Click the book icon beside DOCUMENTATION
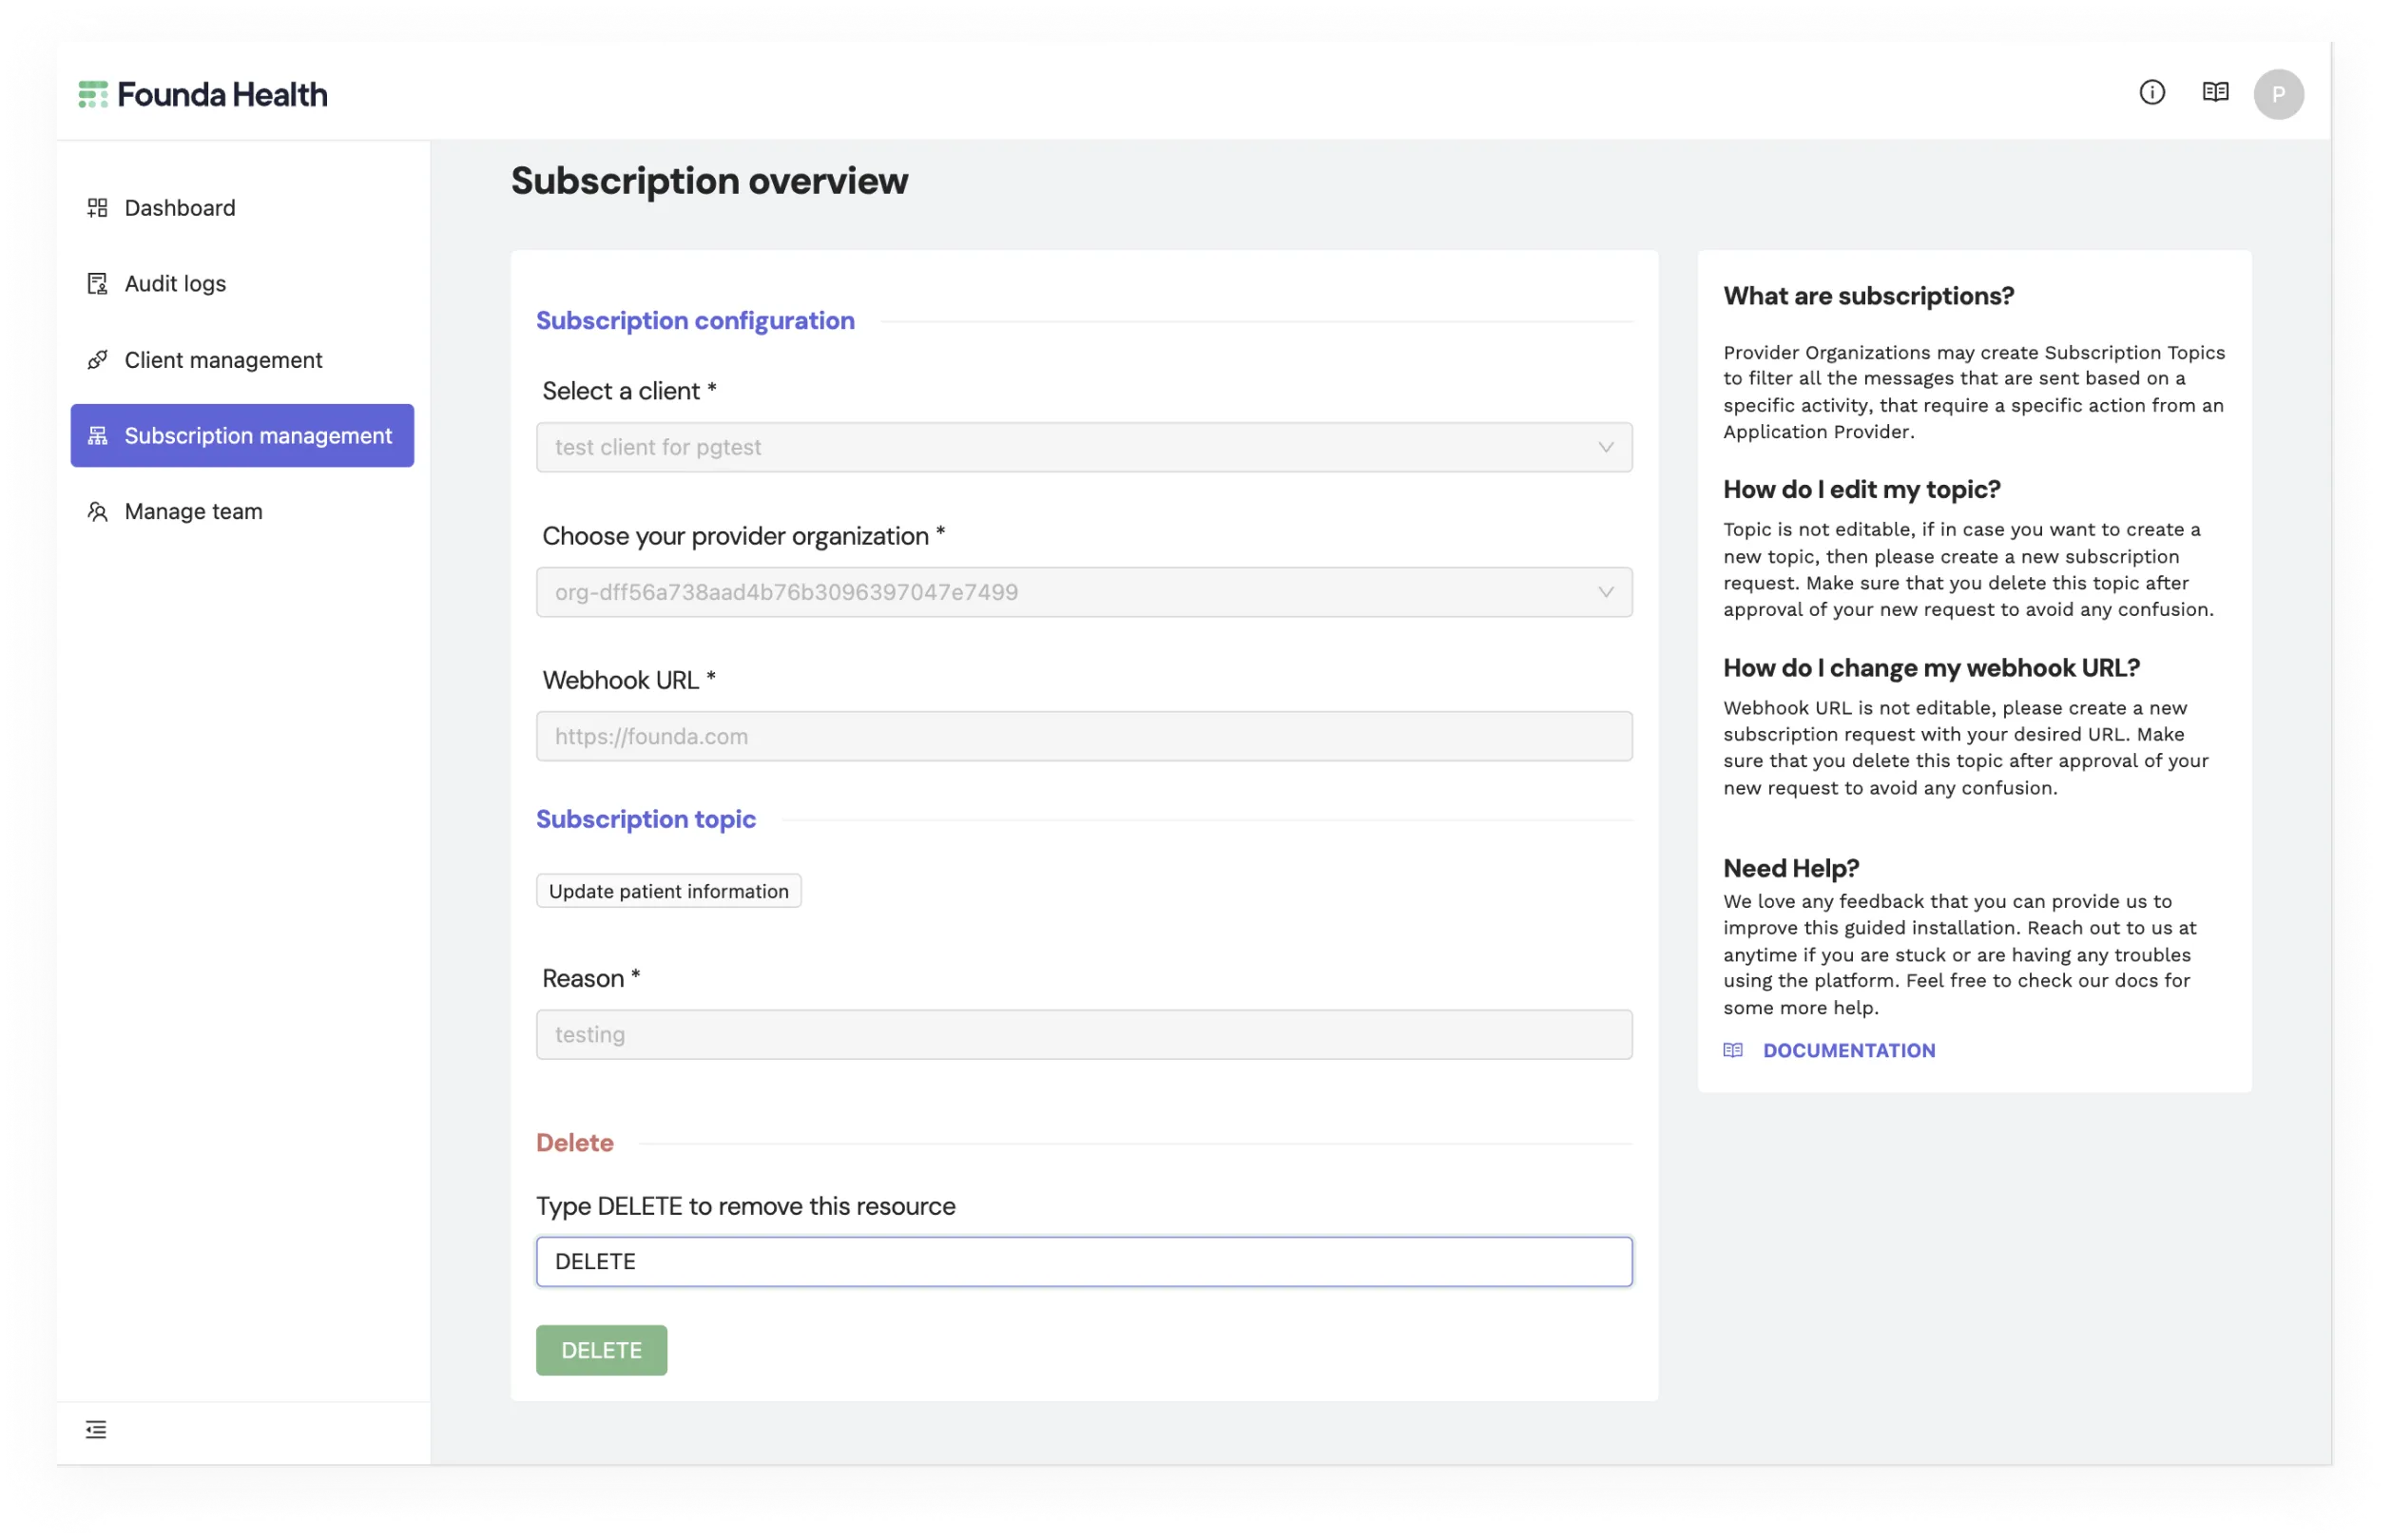2392x1540 pixels. [1733, 1050]
